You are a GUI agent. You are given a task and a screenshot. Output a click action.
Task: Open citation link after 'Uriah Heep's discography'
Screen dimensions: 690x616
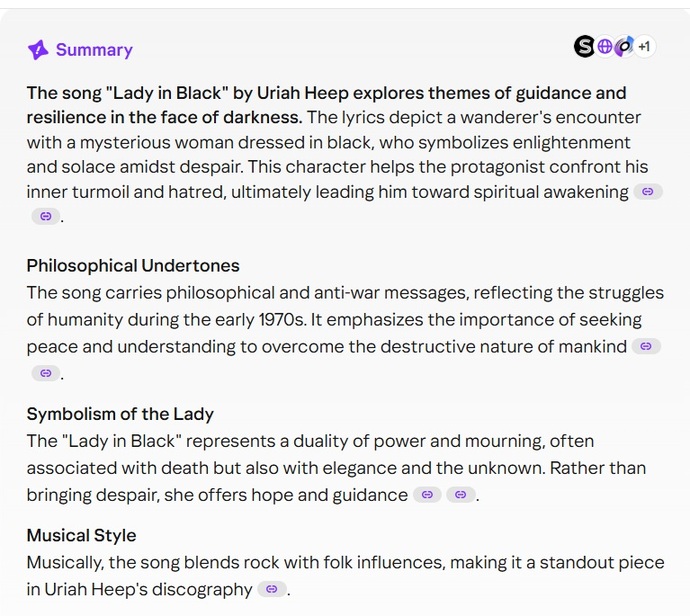click(x=272, y=589)
